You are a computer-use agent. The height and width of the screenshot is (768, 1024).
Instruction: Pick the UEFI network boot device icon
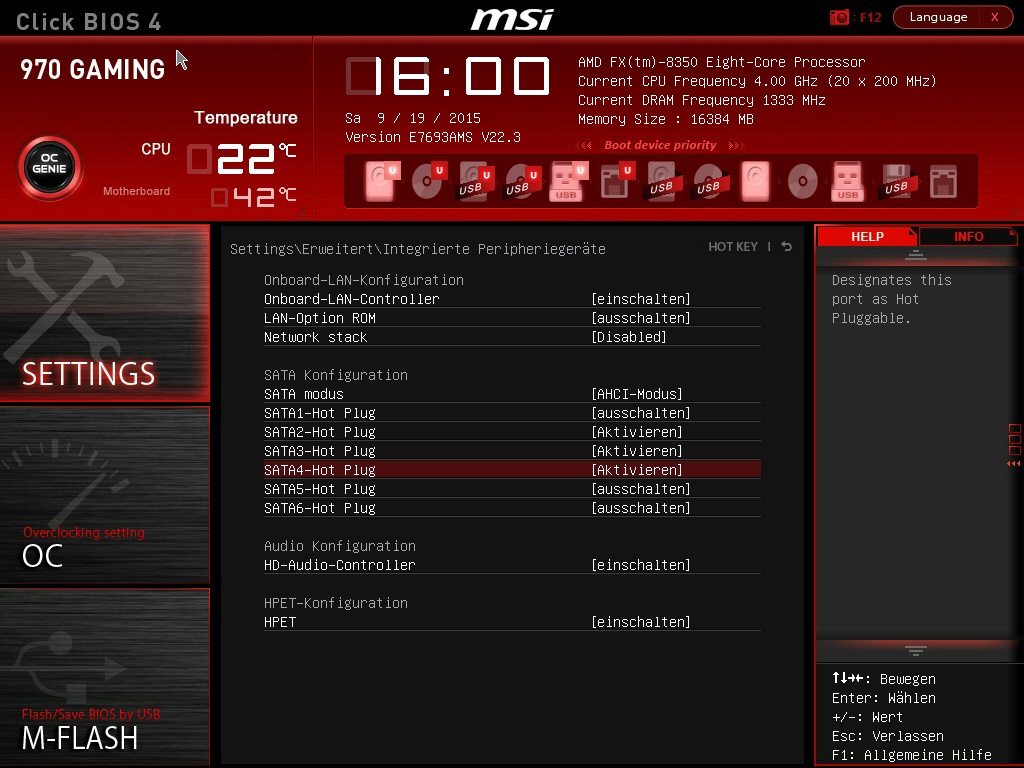616,181
